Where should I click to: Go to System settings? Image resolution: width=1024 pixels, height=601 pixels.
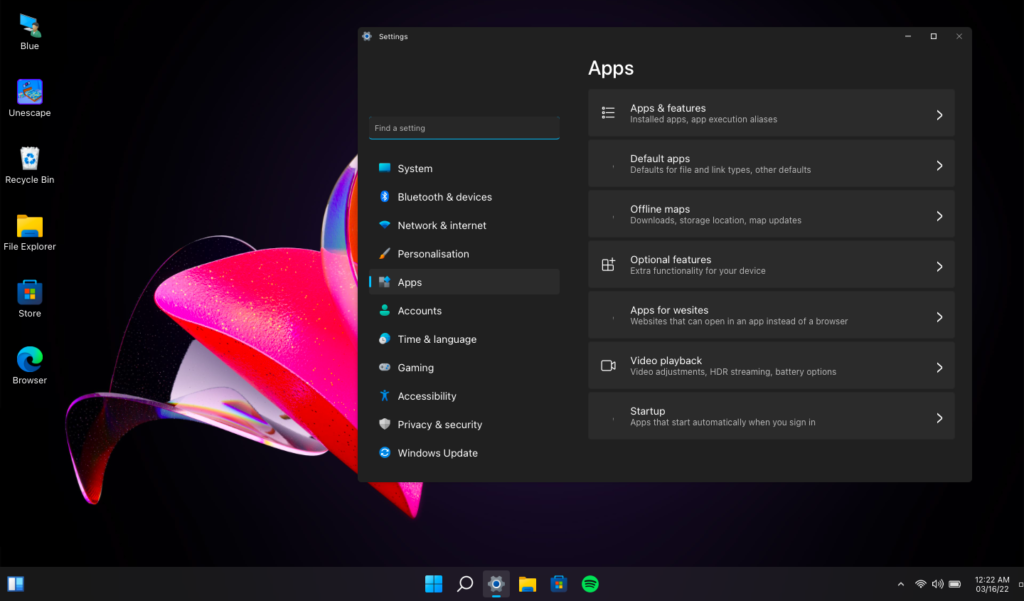pos(464,169)
